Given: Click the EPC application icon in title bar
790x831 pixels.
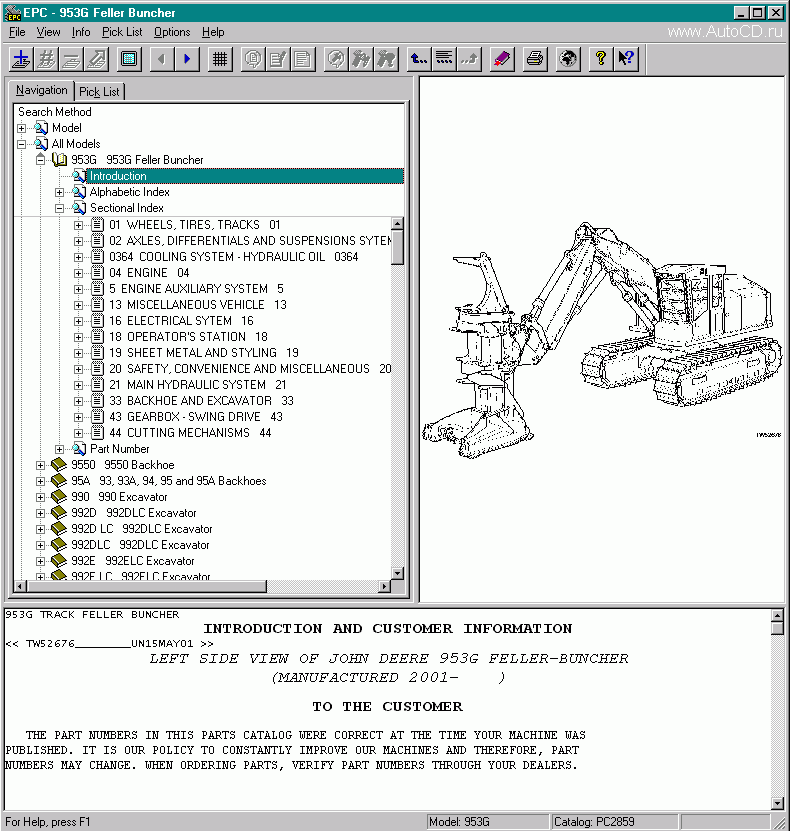Looking at the screenshot, I should click(12, 13).
